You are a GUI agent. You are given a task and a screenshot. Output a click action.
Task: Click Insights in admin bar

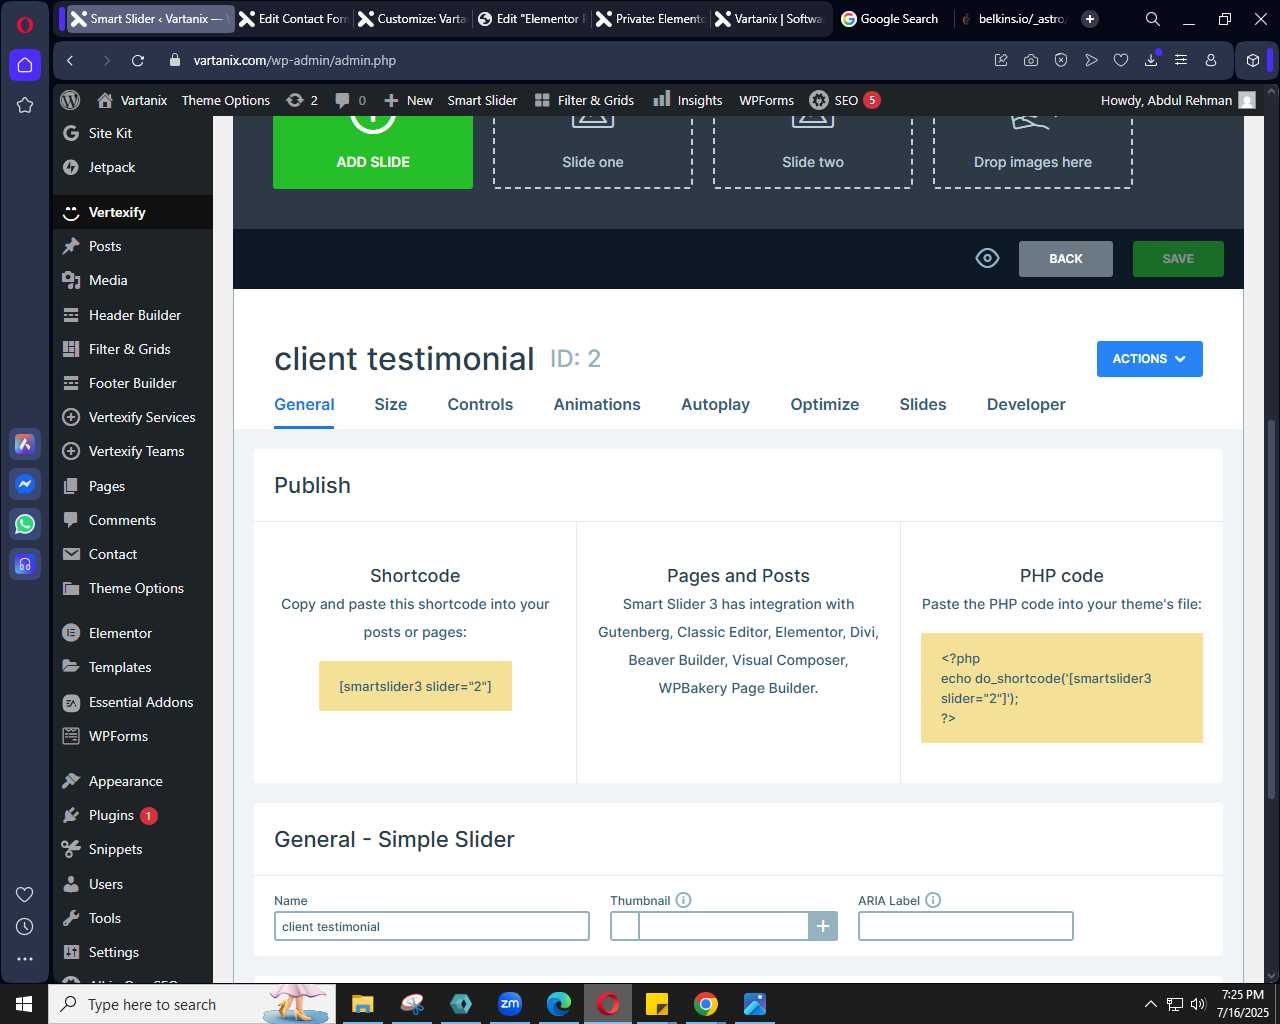[688, 100]
